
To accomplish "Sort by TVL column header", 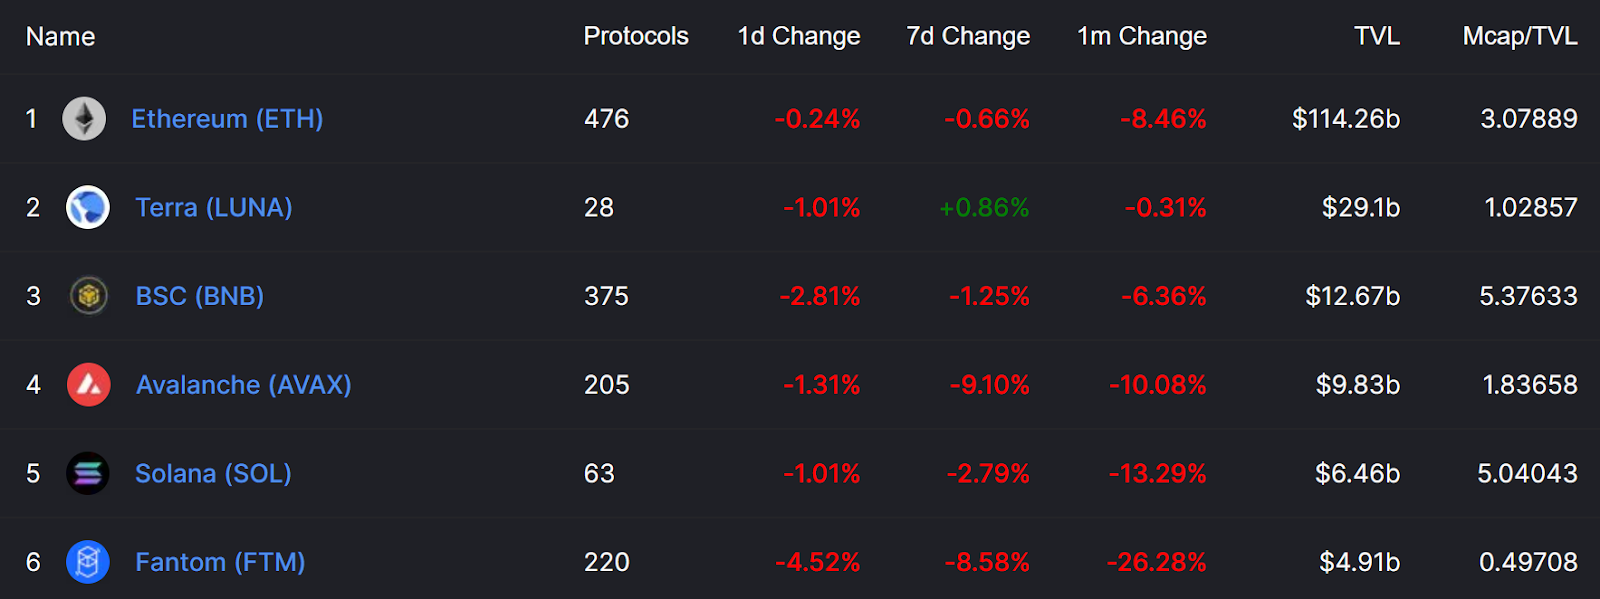I will click(x=1377, y=36).
